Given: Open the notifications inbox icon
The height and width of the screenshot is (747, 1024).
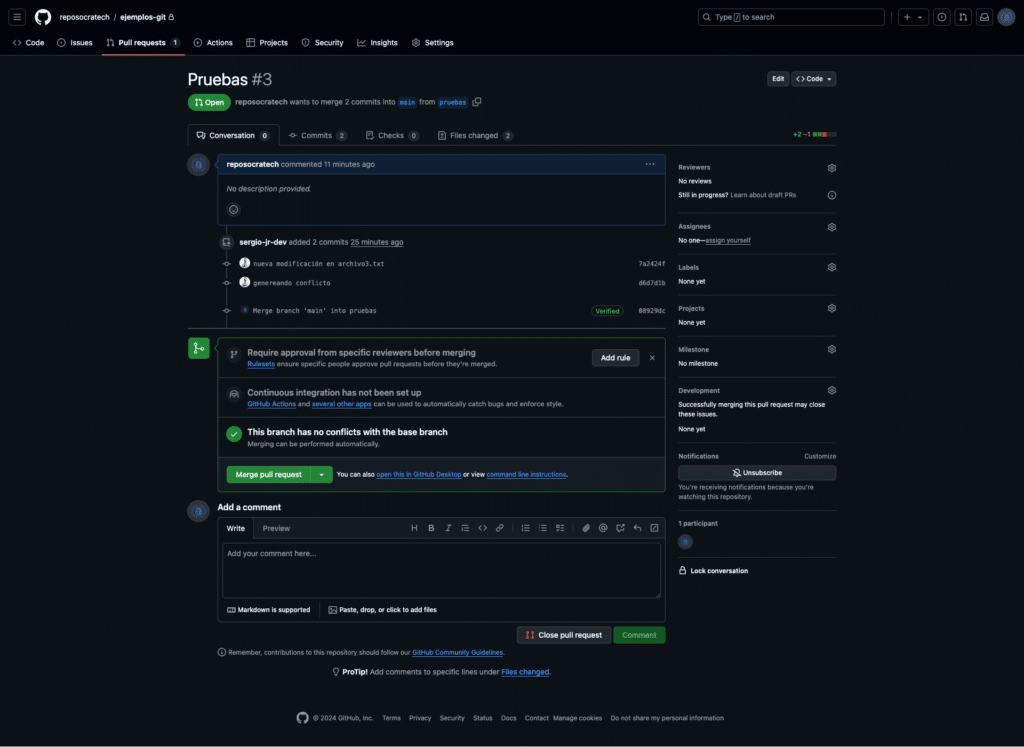Looking at the screenshot, I should 985,17.
